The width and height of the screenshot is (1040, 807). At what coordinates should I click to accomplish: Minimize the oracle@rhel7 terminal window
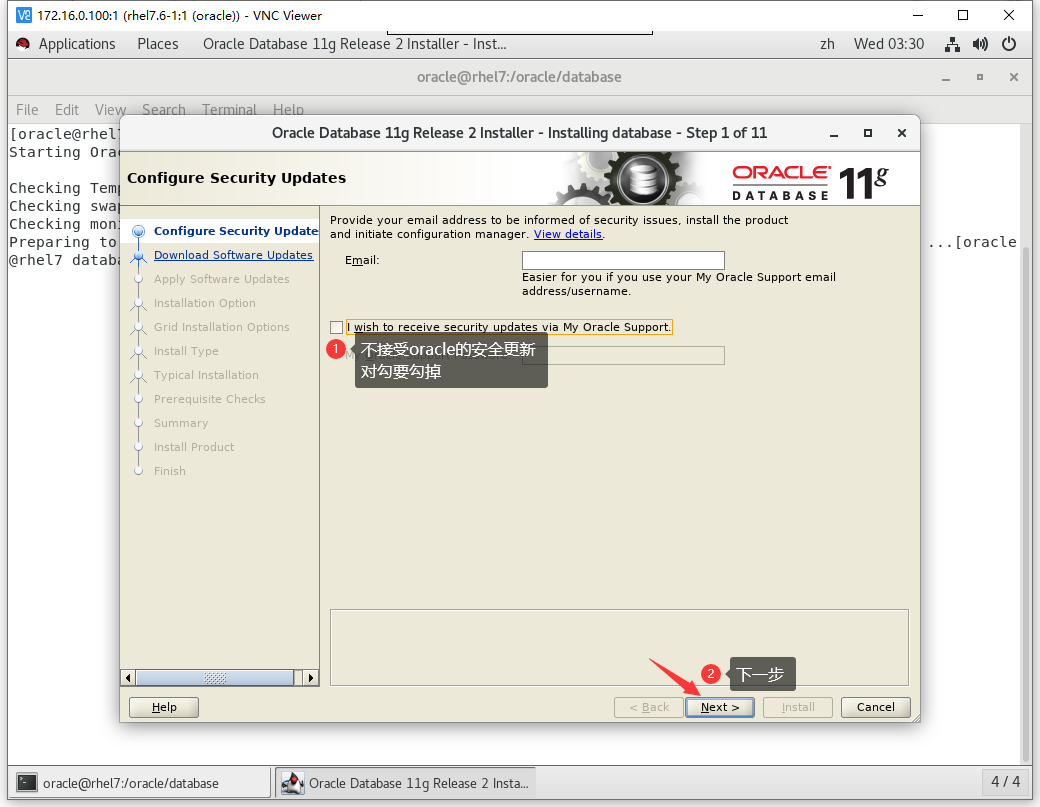pyautogui.click(x=946, y=78)
